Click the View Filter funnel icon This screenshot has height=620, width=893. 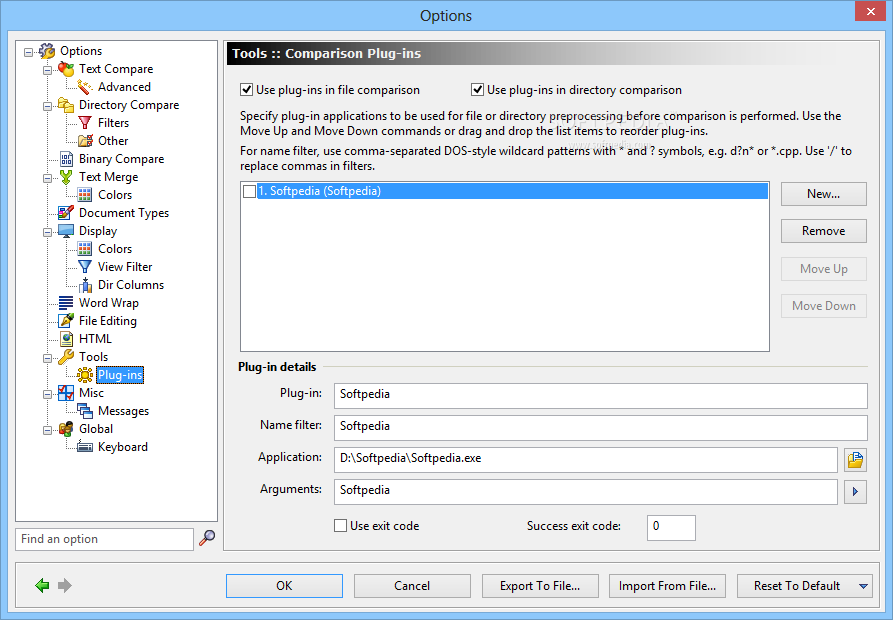[85, 267]
